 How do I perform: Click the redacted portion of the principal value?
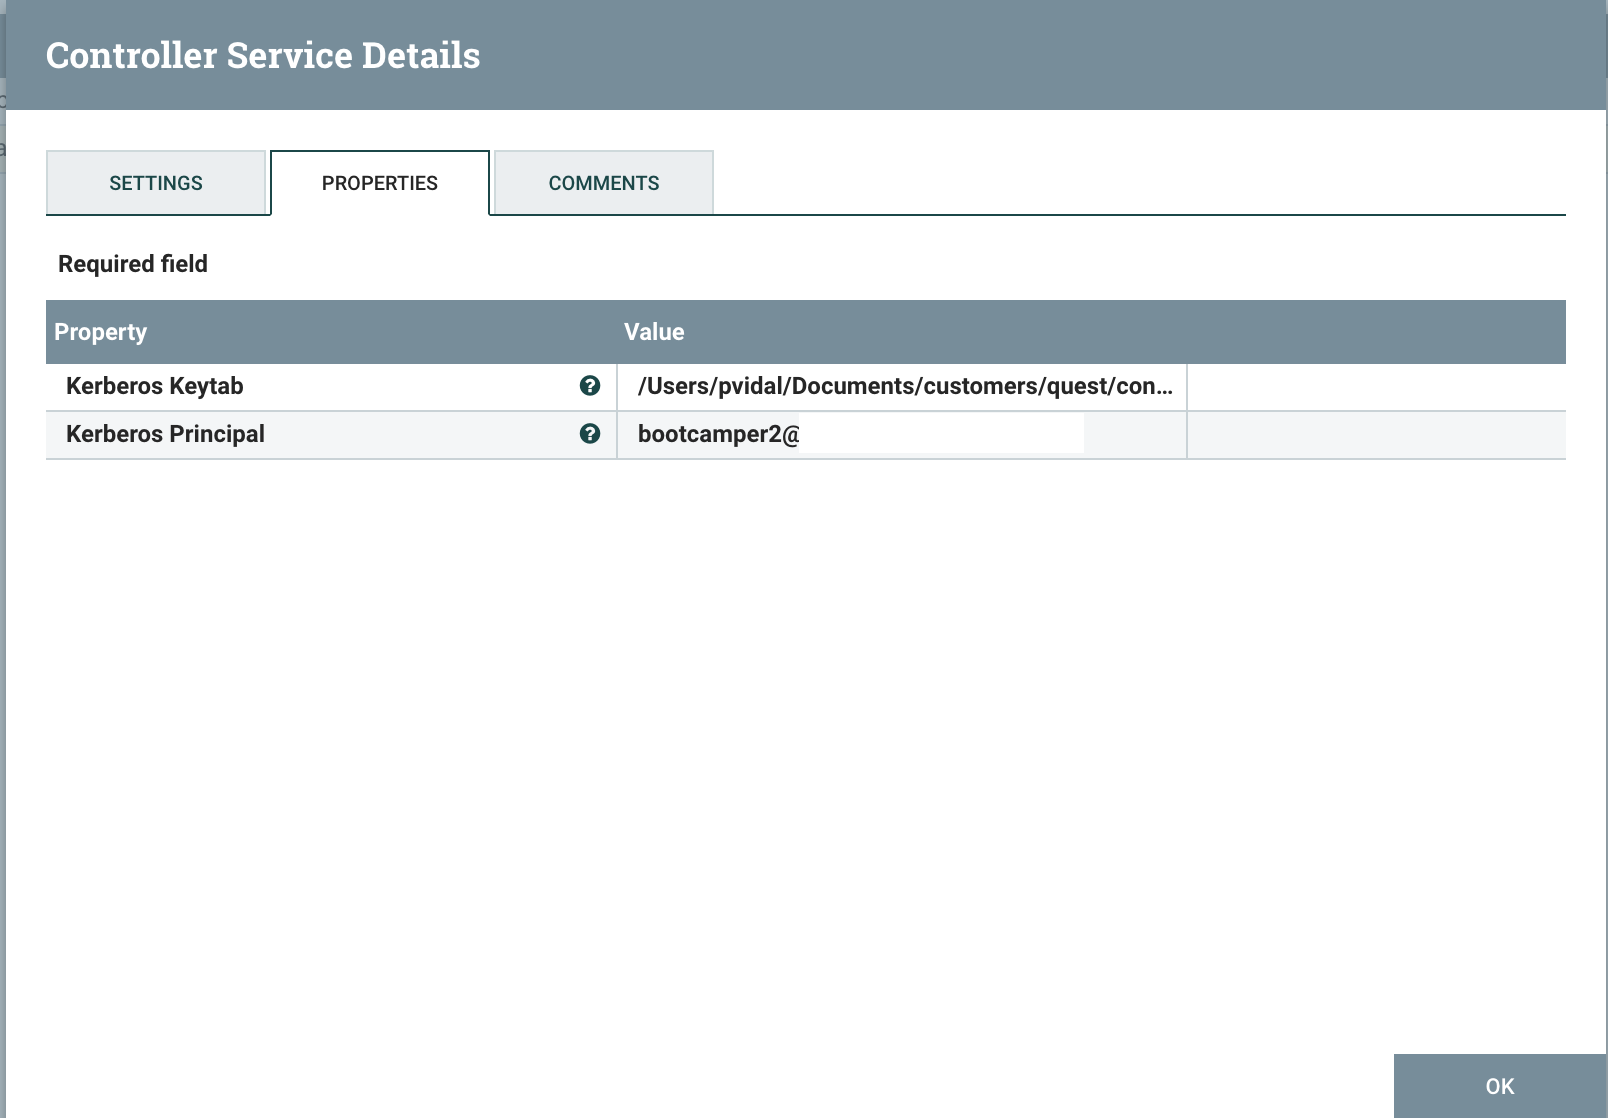click(940, 434)
